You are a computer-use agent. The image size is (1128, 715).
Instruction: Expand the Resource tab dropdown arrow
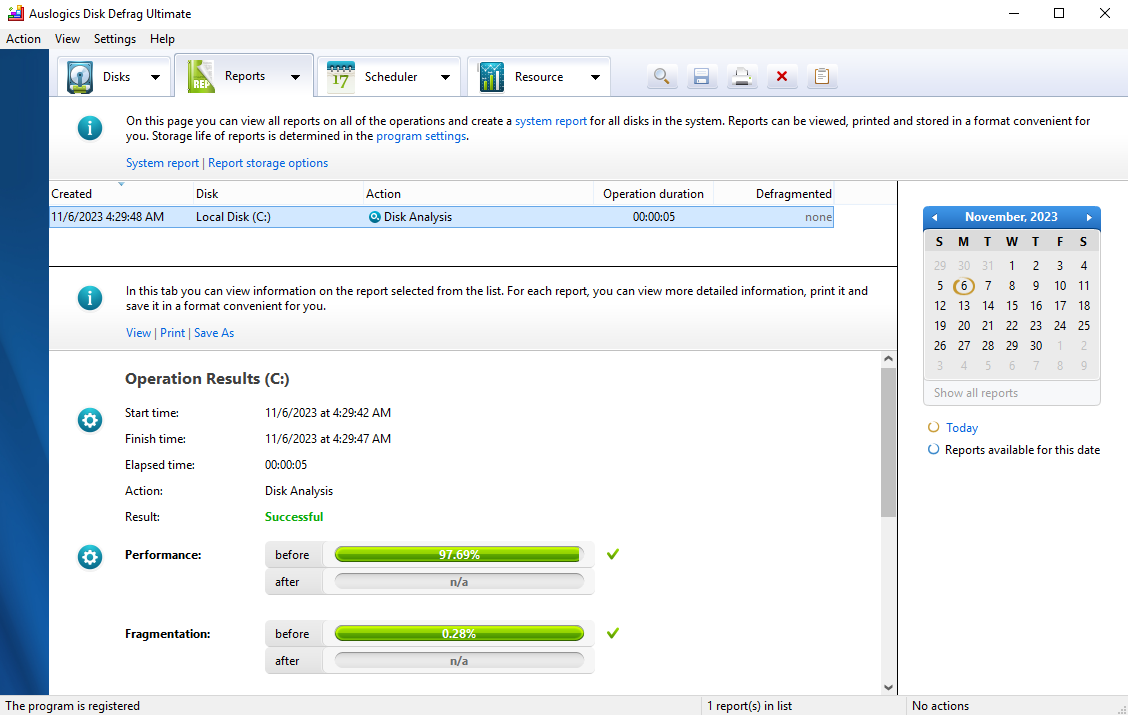point(595,77)
